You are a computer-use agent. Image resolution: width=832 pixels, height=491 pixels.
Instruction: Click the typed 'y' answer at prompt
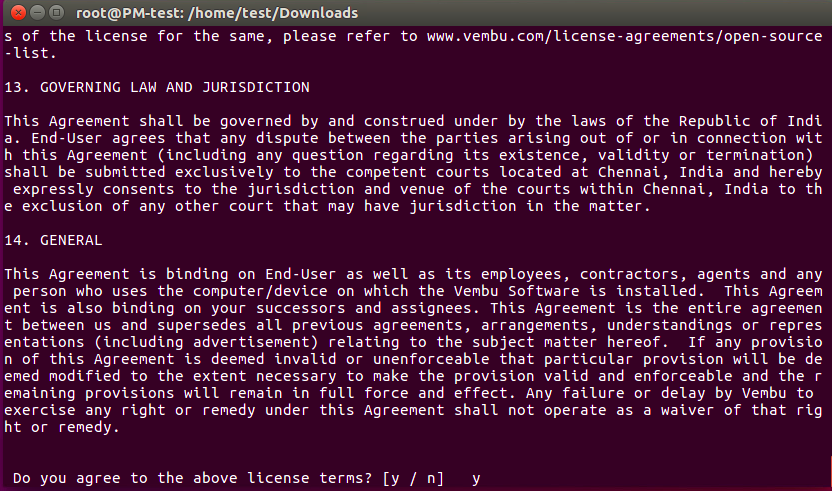[476, 478]
